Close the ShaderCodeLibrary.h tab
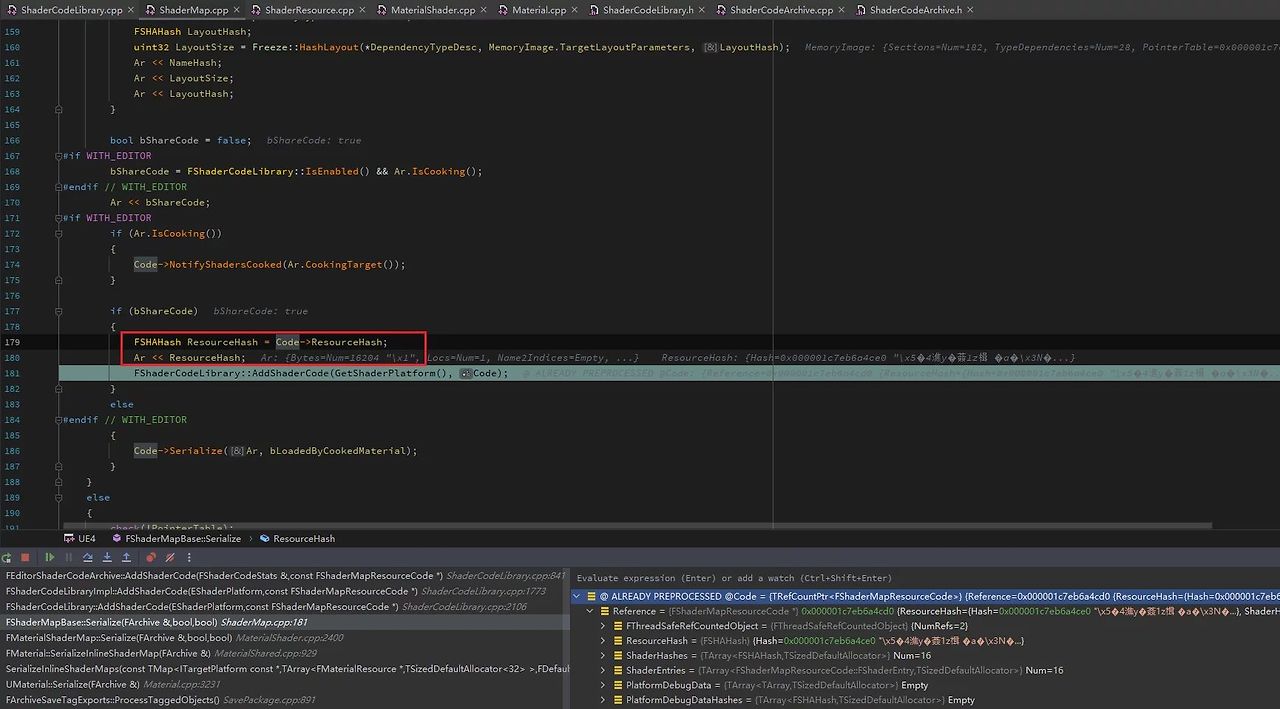1280x709 pixels. tap(703, 10)
